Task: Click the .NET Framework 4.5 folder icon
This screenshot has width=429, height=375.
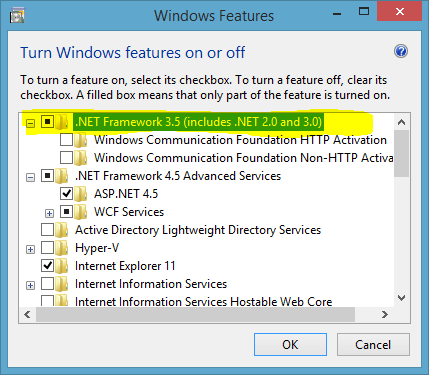Action: pyautogui.click(x=62, y=176)
